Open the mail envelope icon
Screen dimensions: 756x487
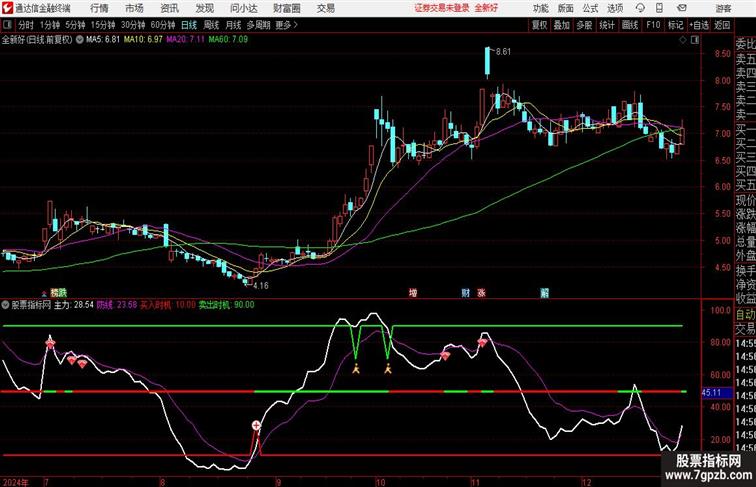tap(682, 8)
